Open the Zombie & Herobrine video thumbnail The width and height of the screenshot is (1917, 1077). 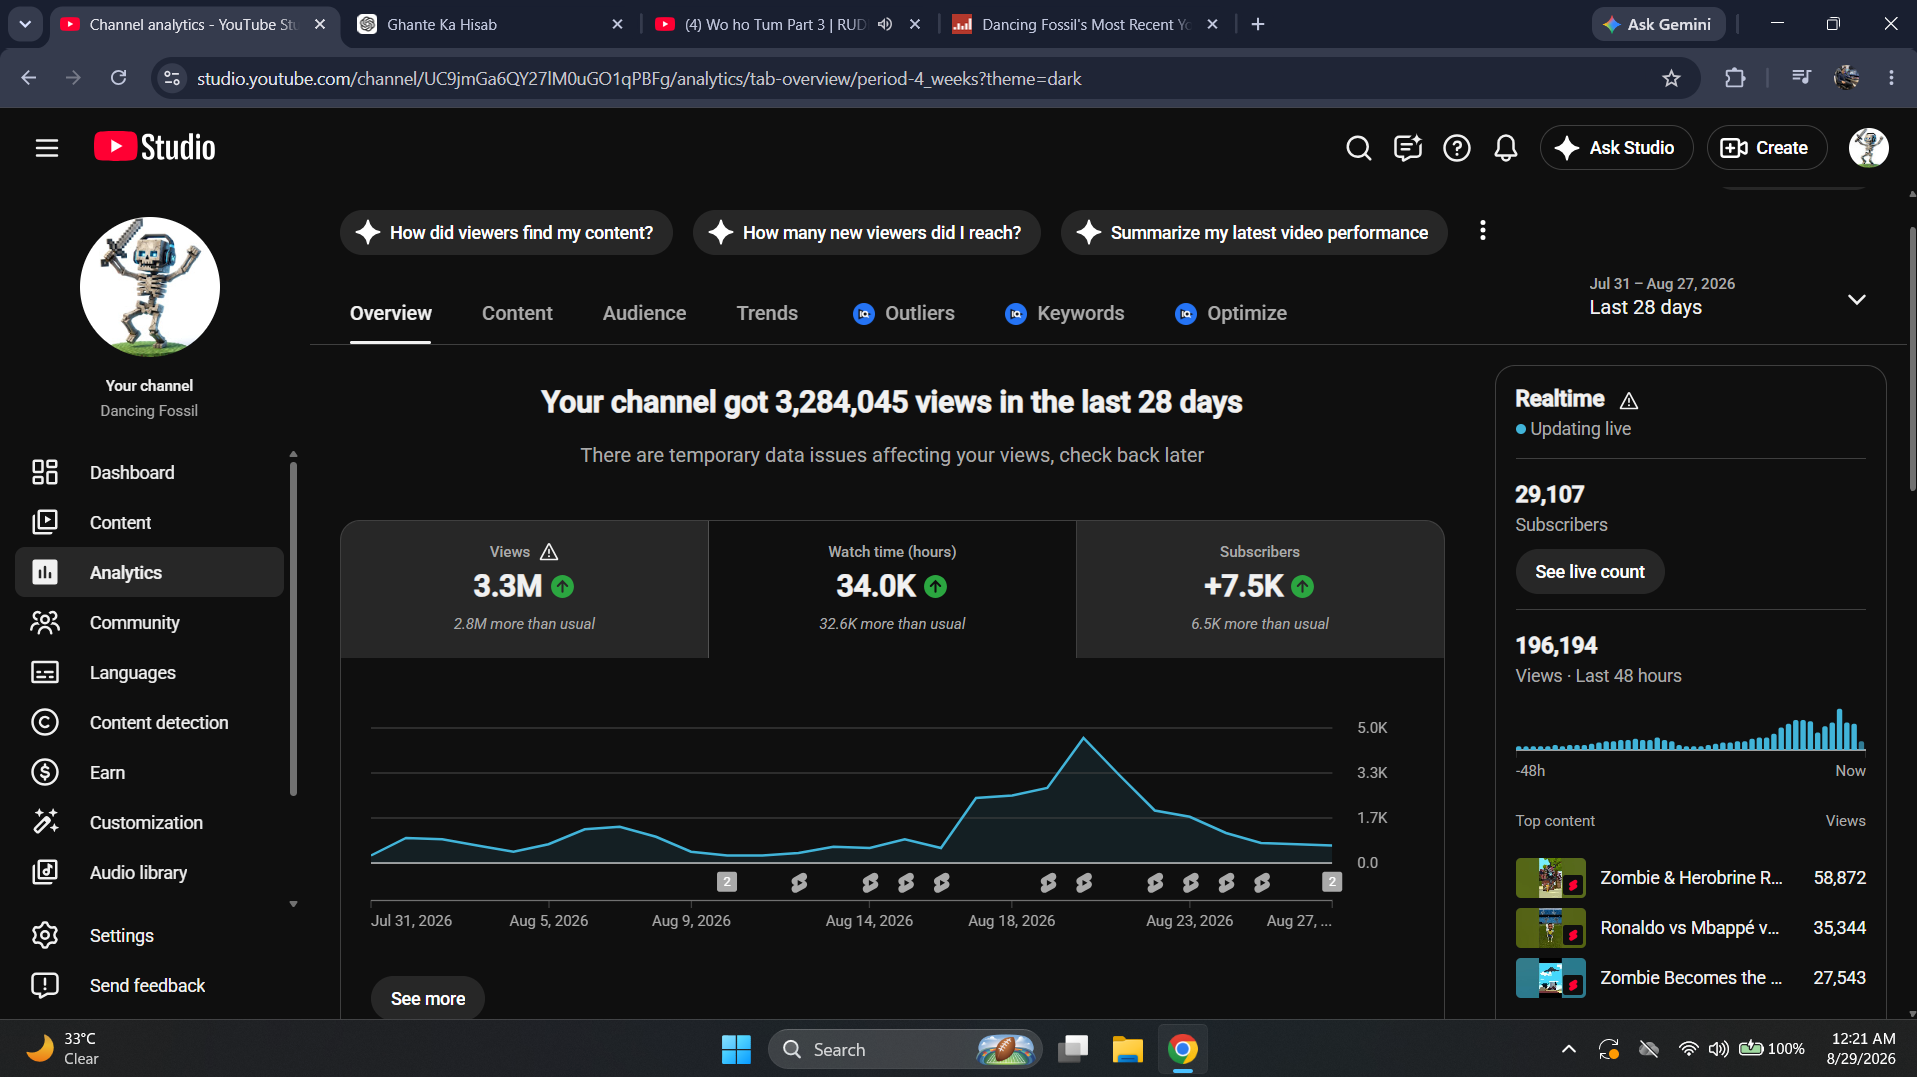point(1550,878)
